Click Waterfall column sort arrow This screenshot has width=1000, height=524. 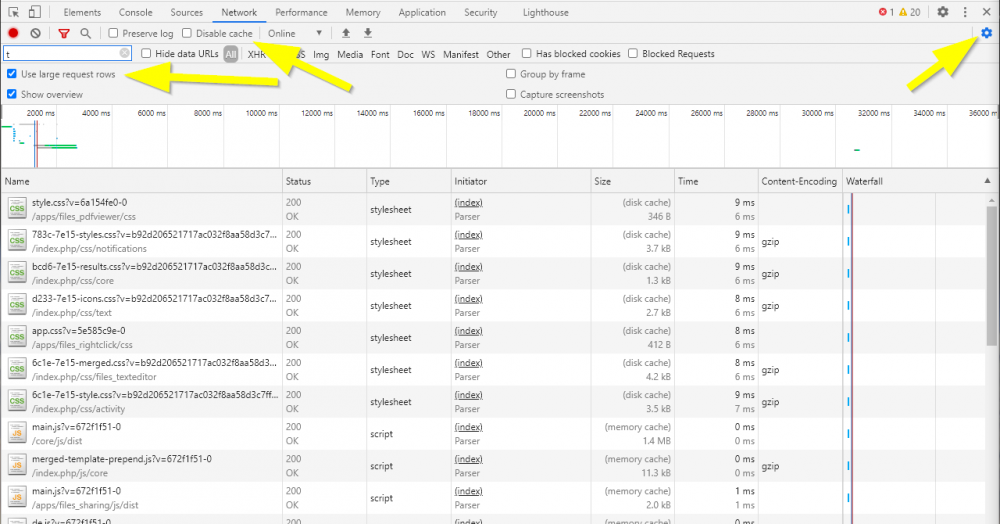click(x=987, y=182)
